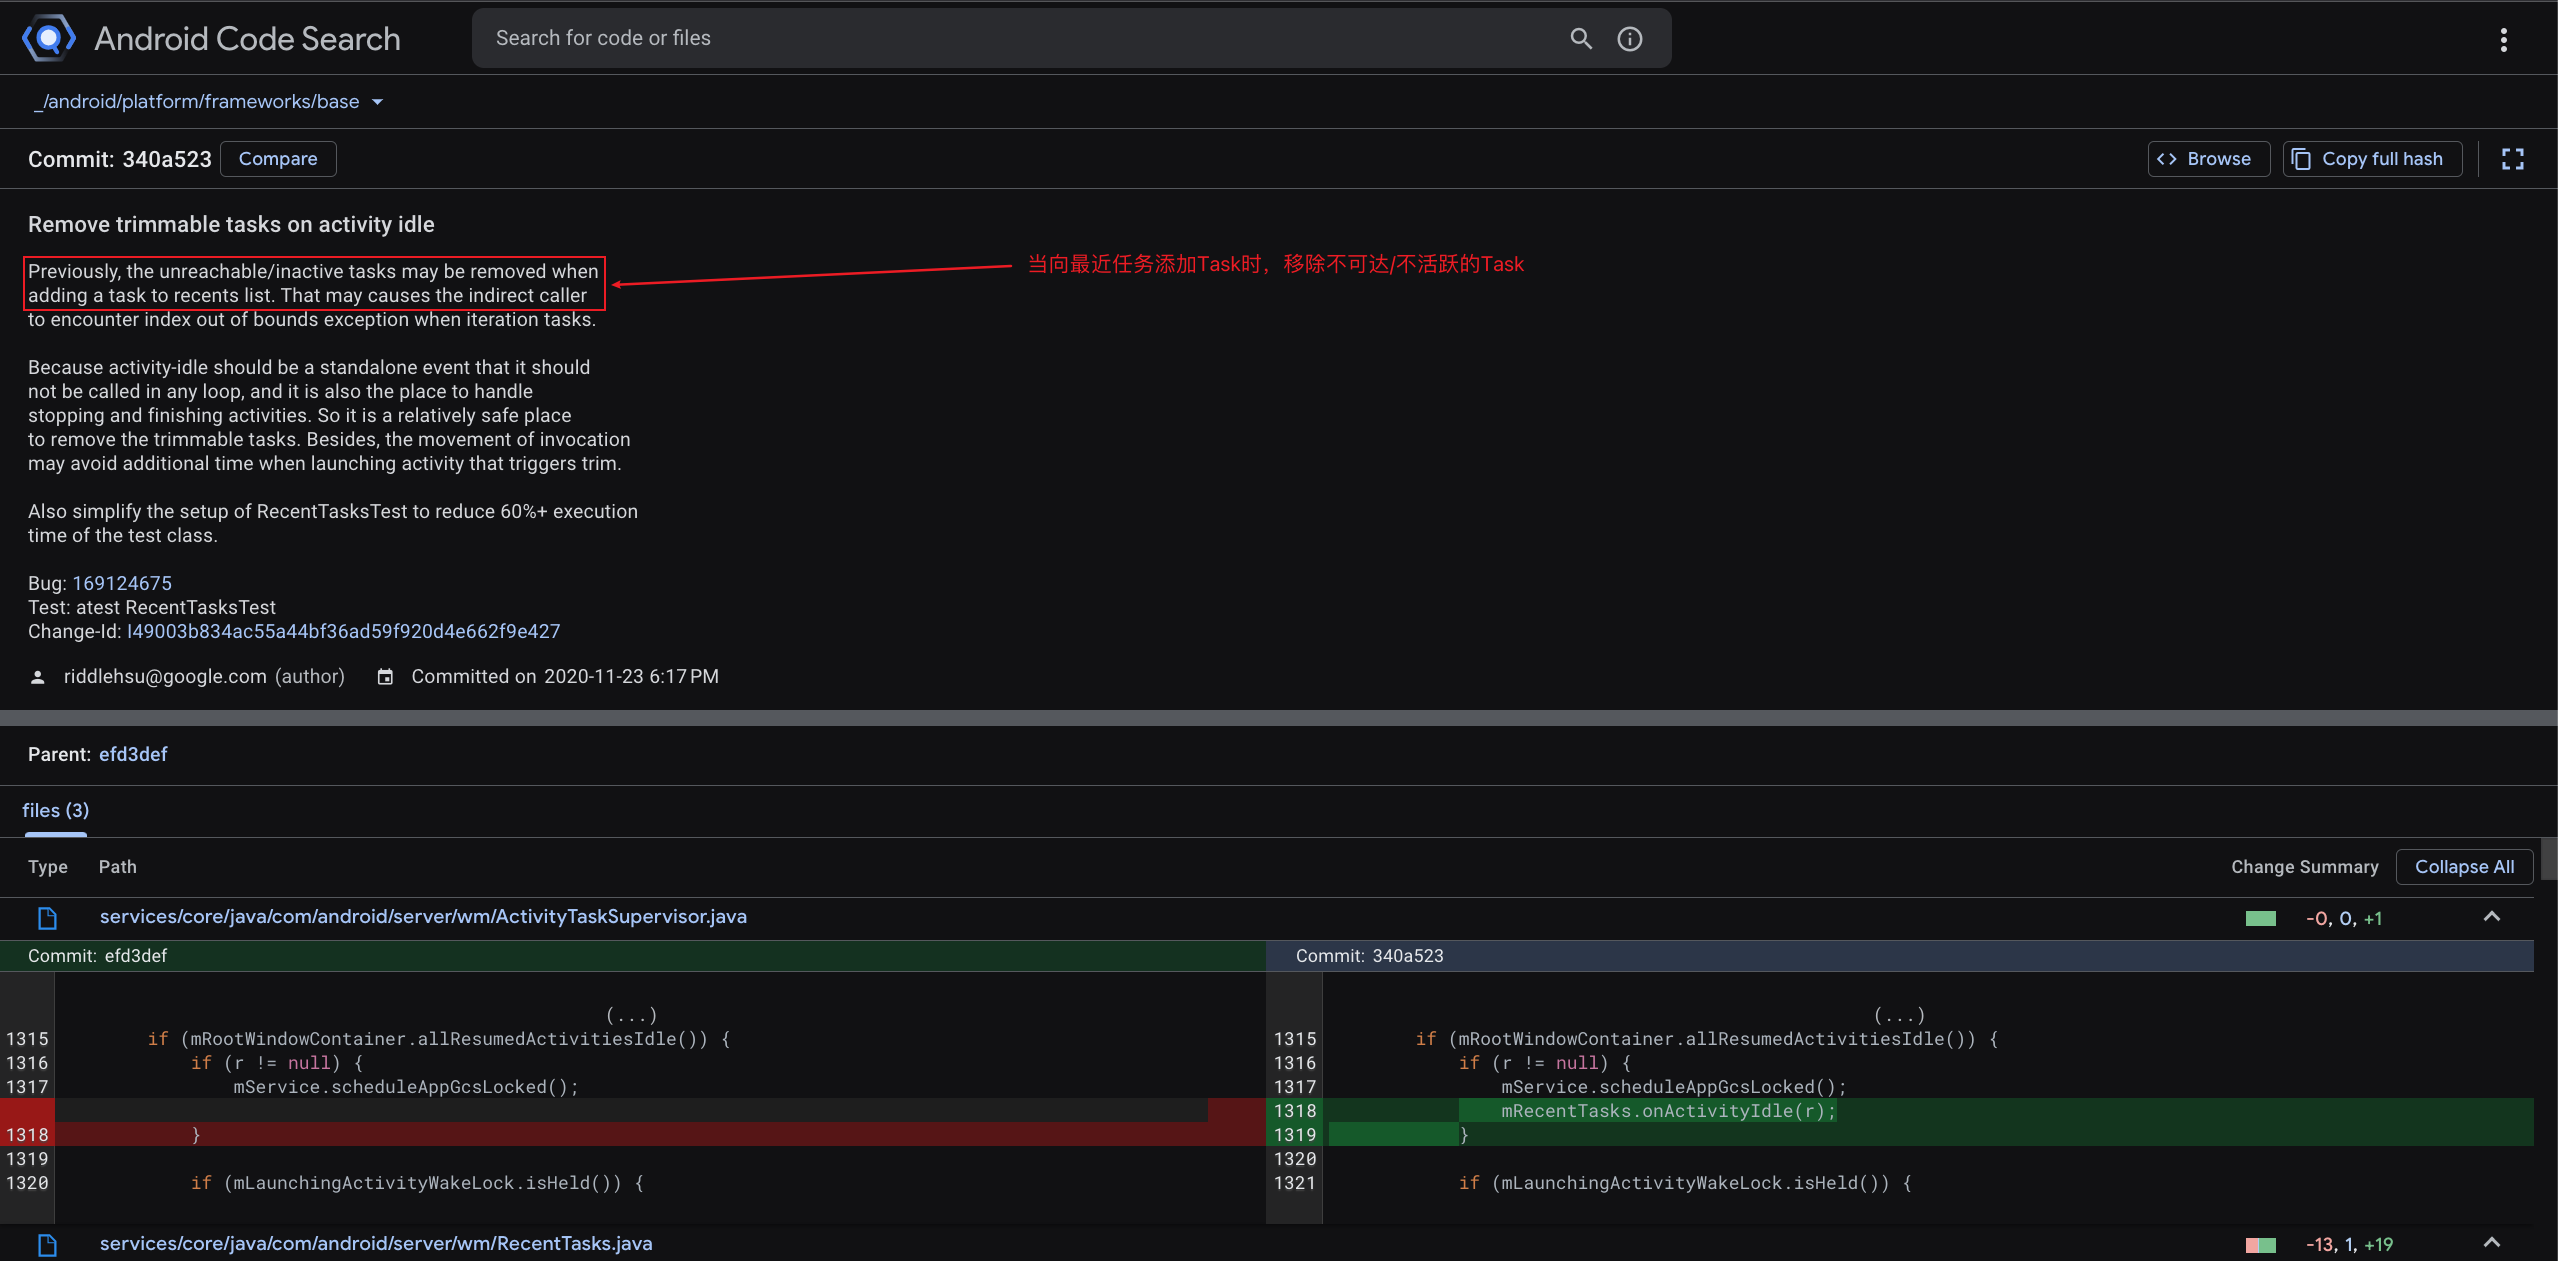Copy the full commit hash
The height and width of the screenshot is (1261, 2558).
pos(2372,159)
